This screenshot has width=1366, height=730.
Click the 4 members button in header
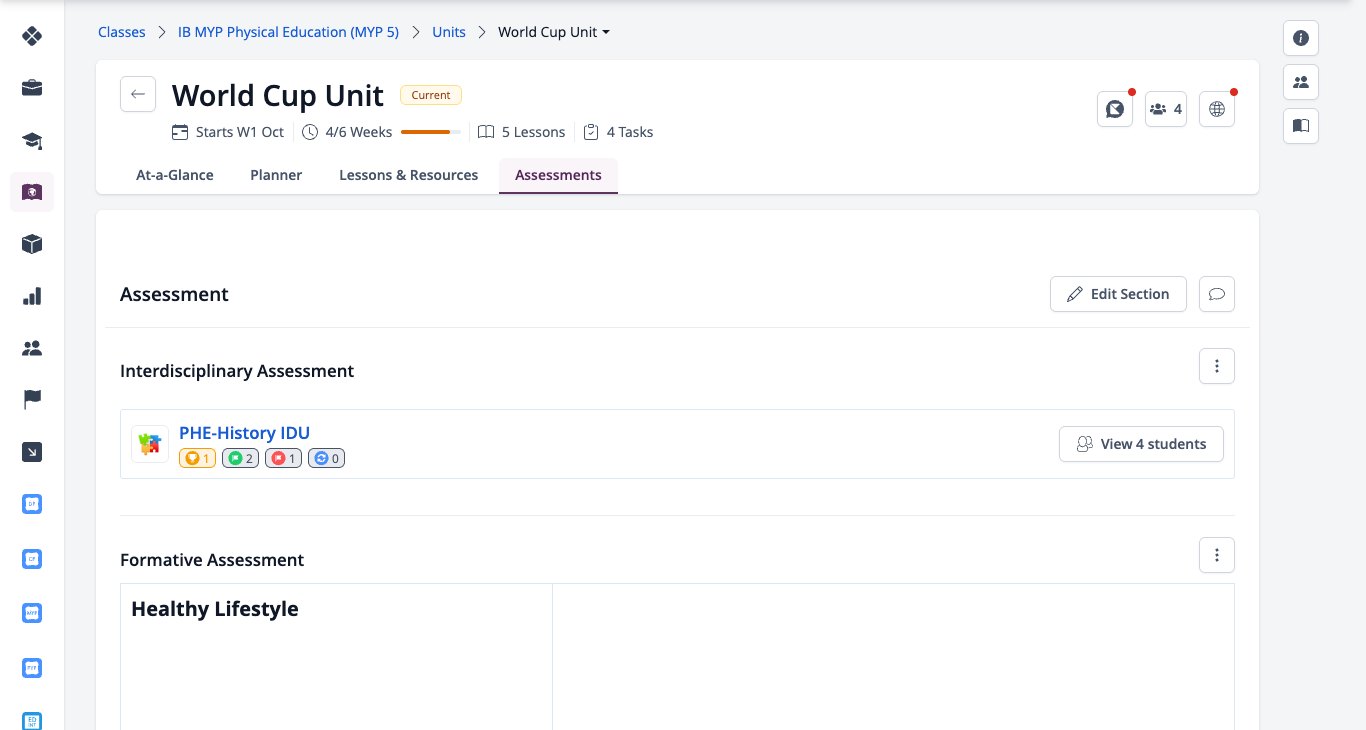pos(1166,109)
